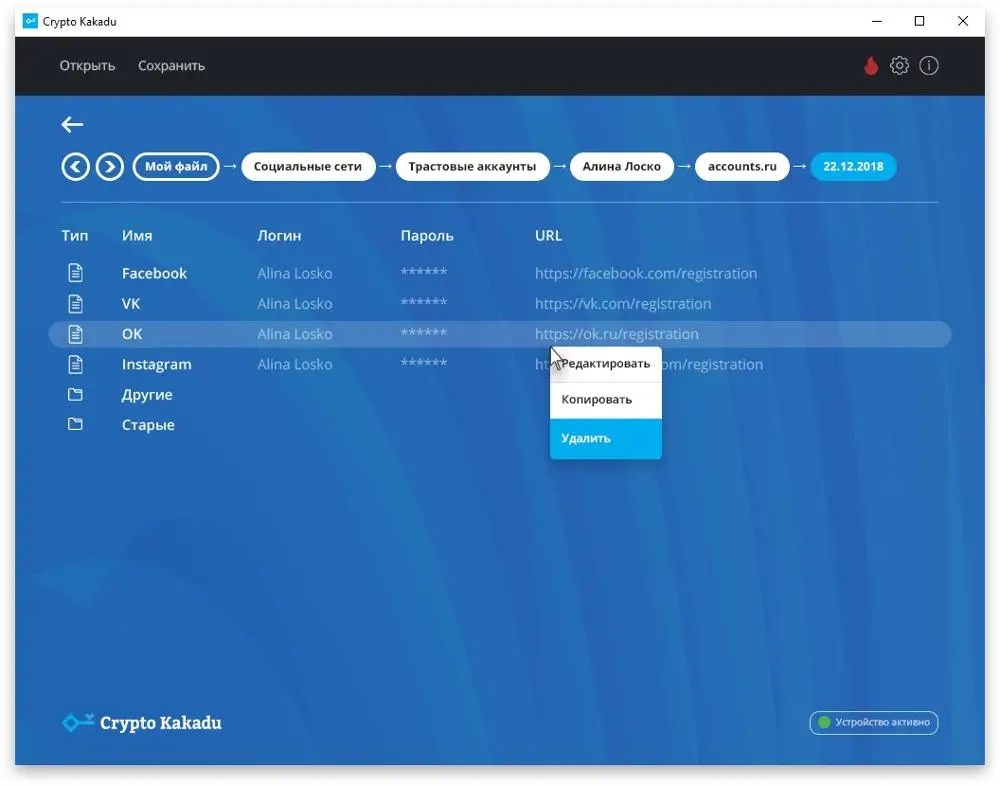Navigate to Социальные сети breadcrumb

pos(308,167)
